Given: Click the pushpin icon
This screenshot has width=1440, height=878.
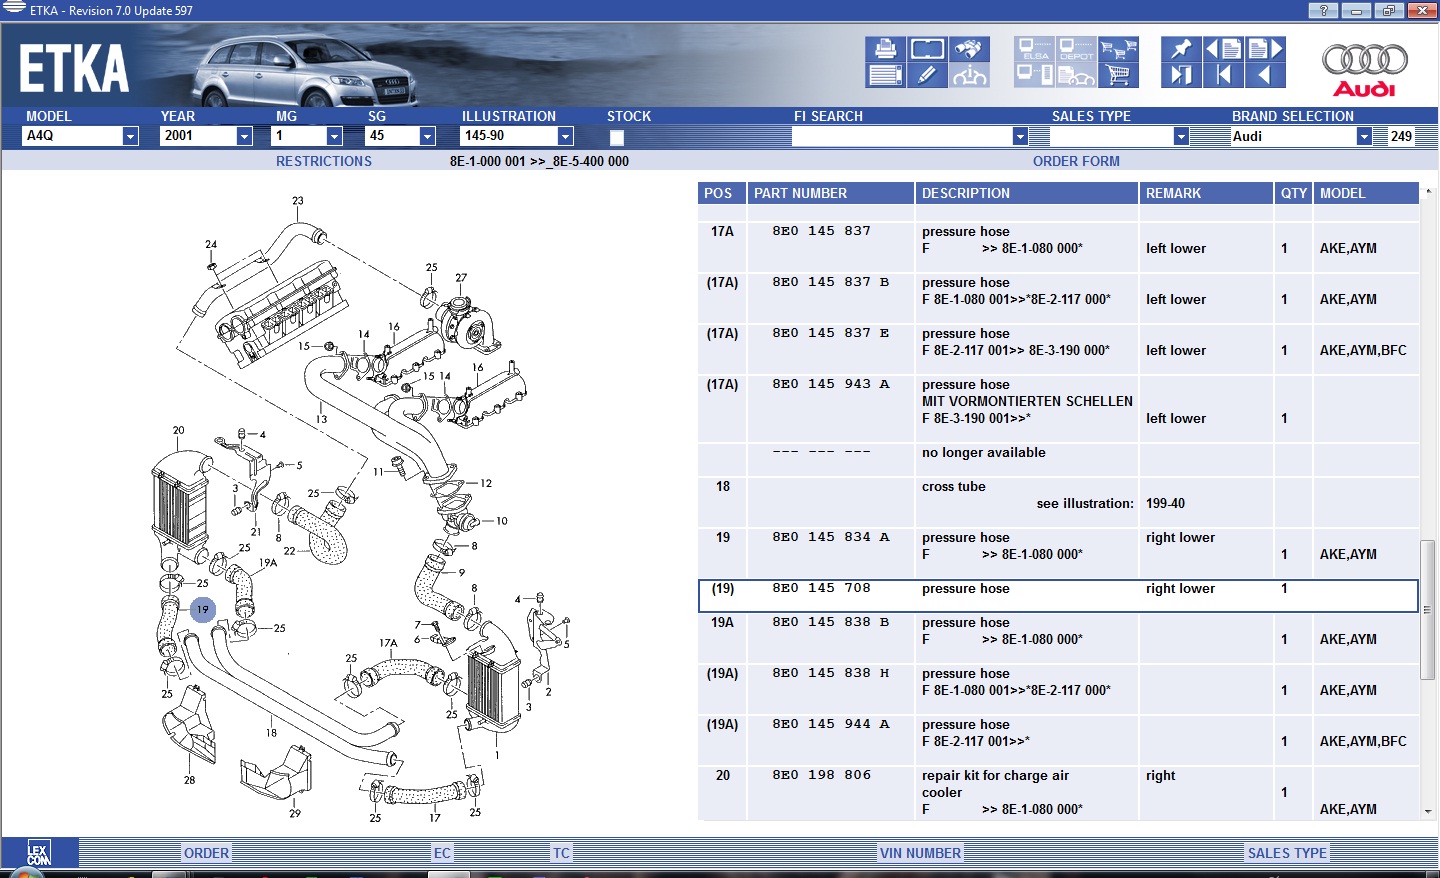Looking at the screenshot, I should pyautogui.click(x=1180, y=49).
